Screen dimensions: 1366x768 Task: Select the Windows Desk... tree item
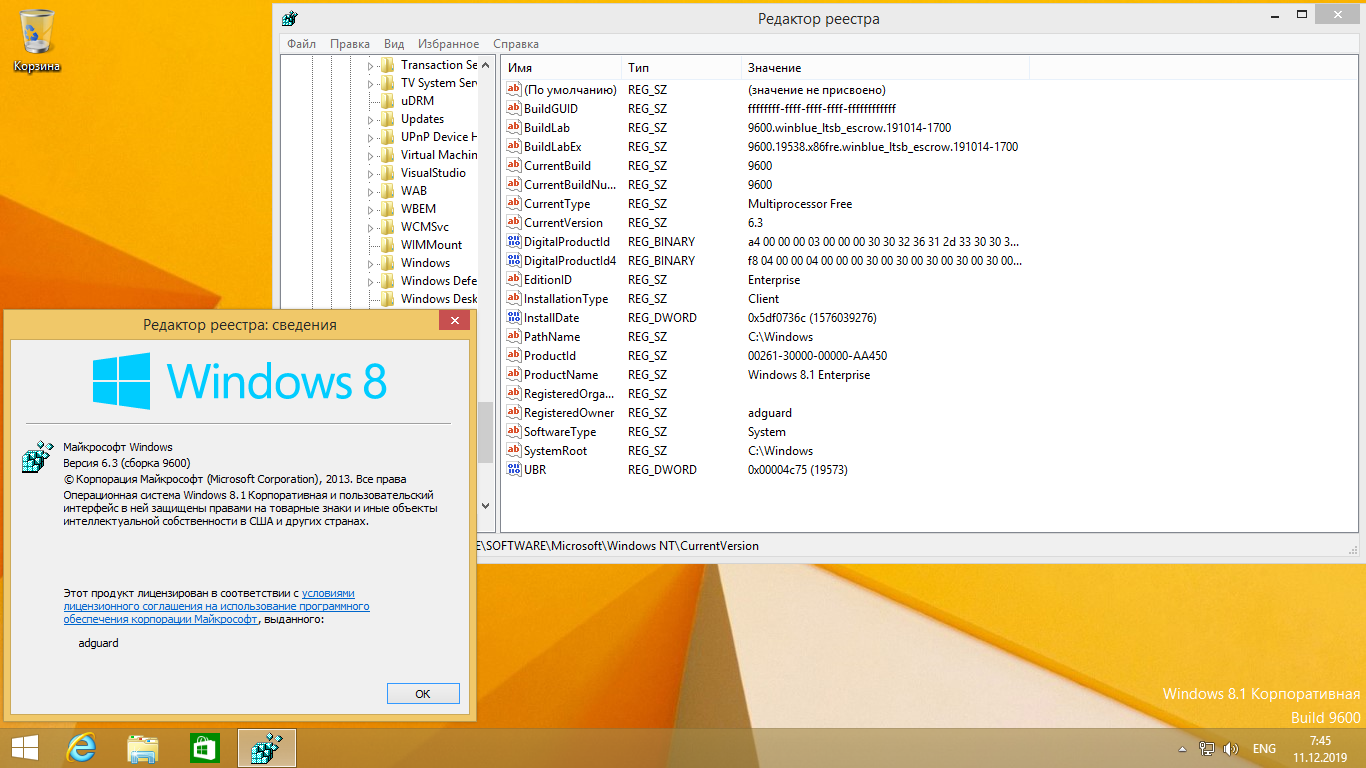[x=439, y=299]
